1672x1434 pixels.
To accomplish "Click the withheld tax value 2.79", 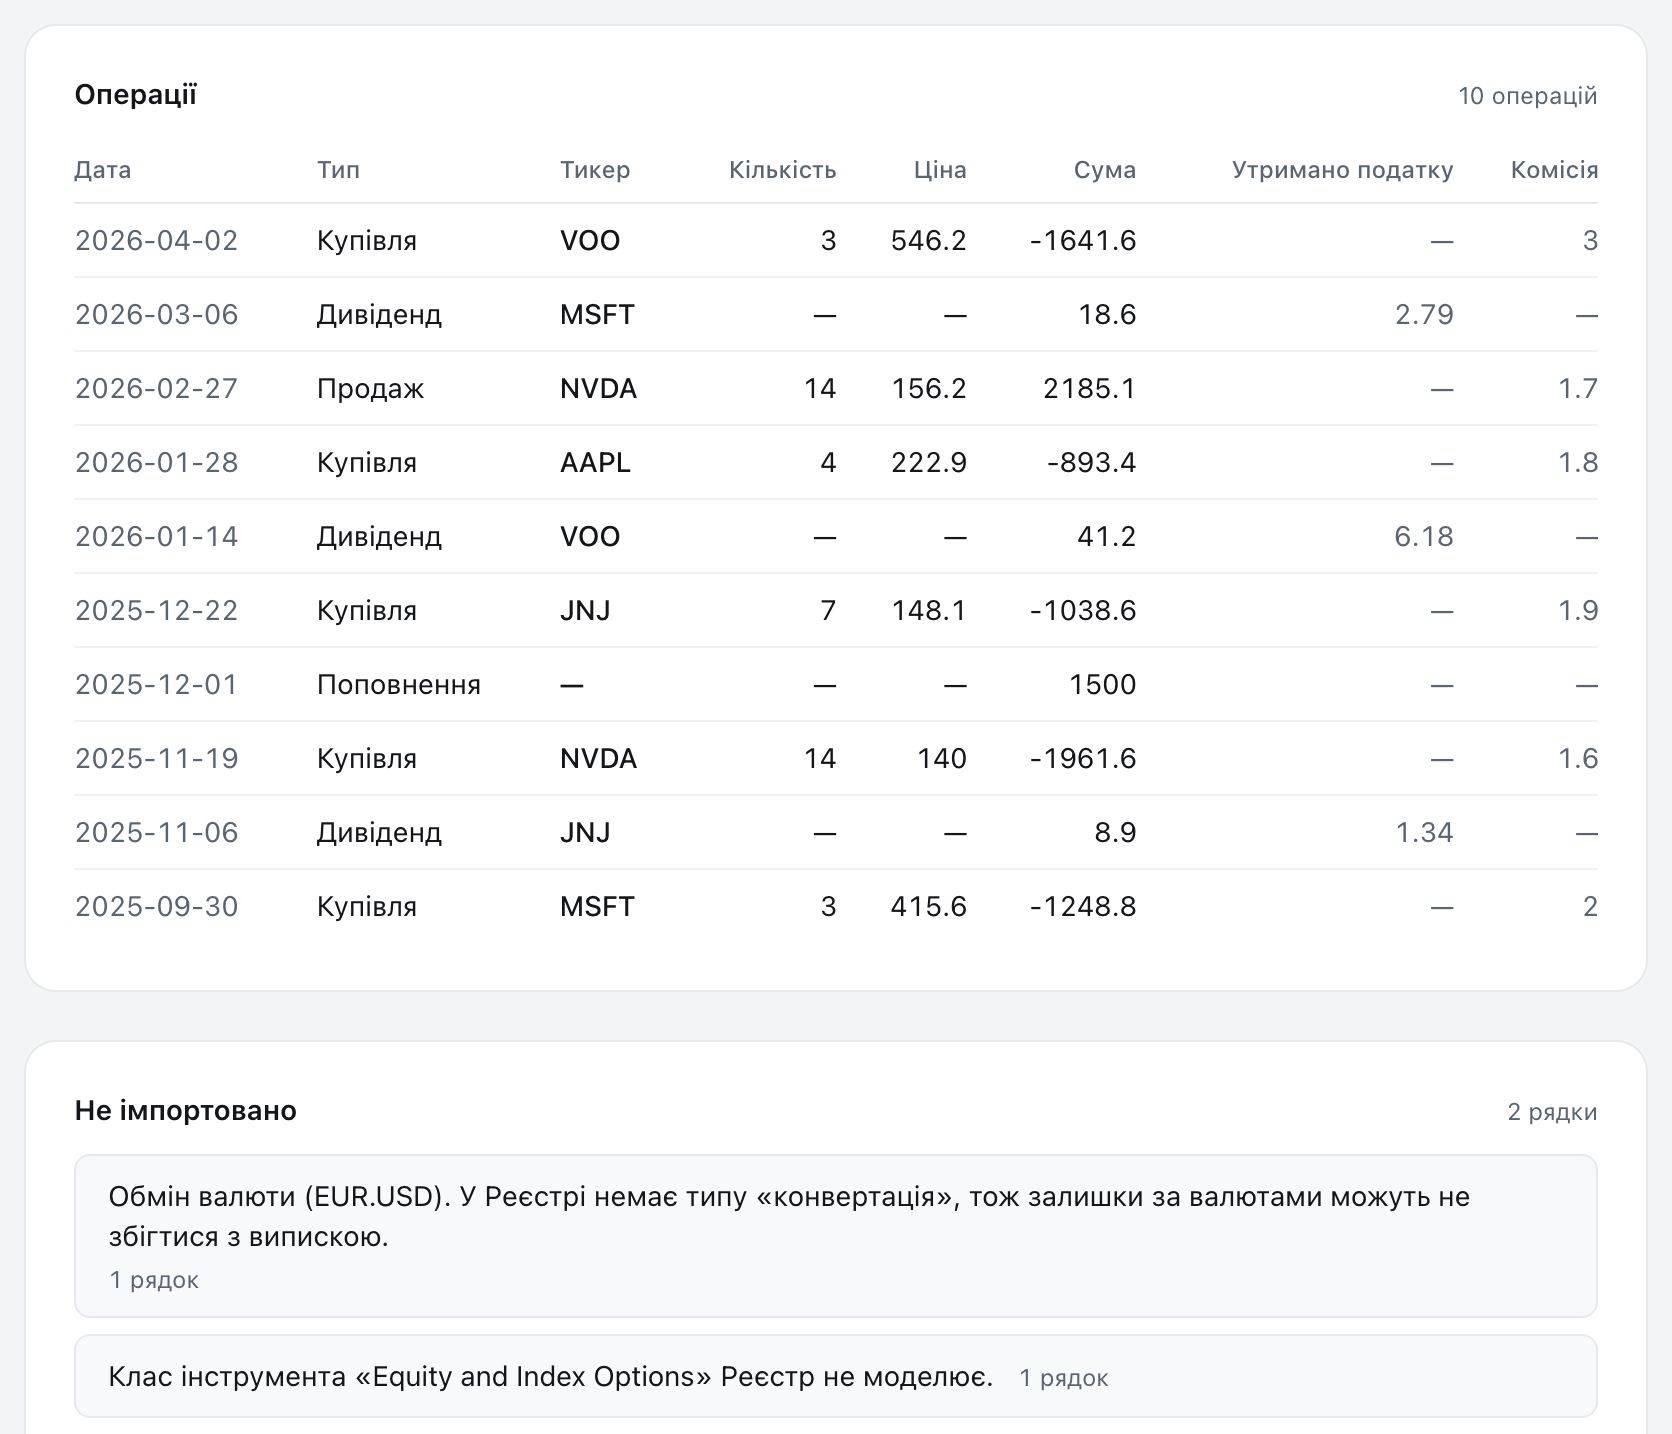I will (x=1424, y=315).
